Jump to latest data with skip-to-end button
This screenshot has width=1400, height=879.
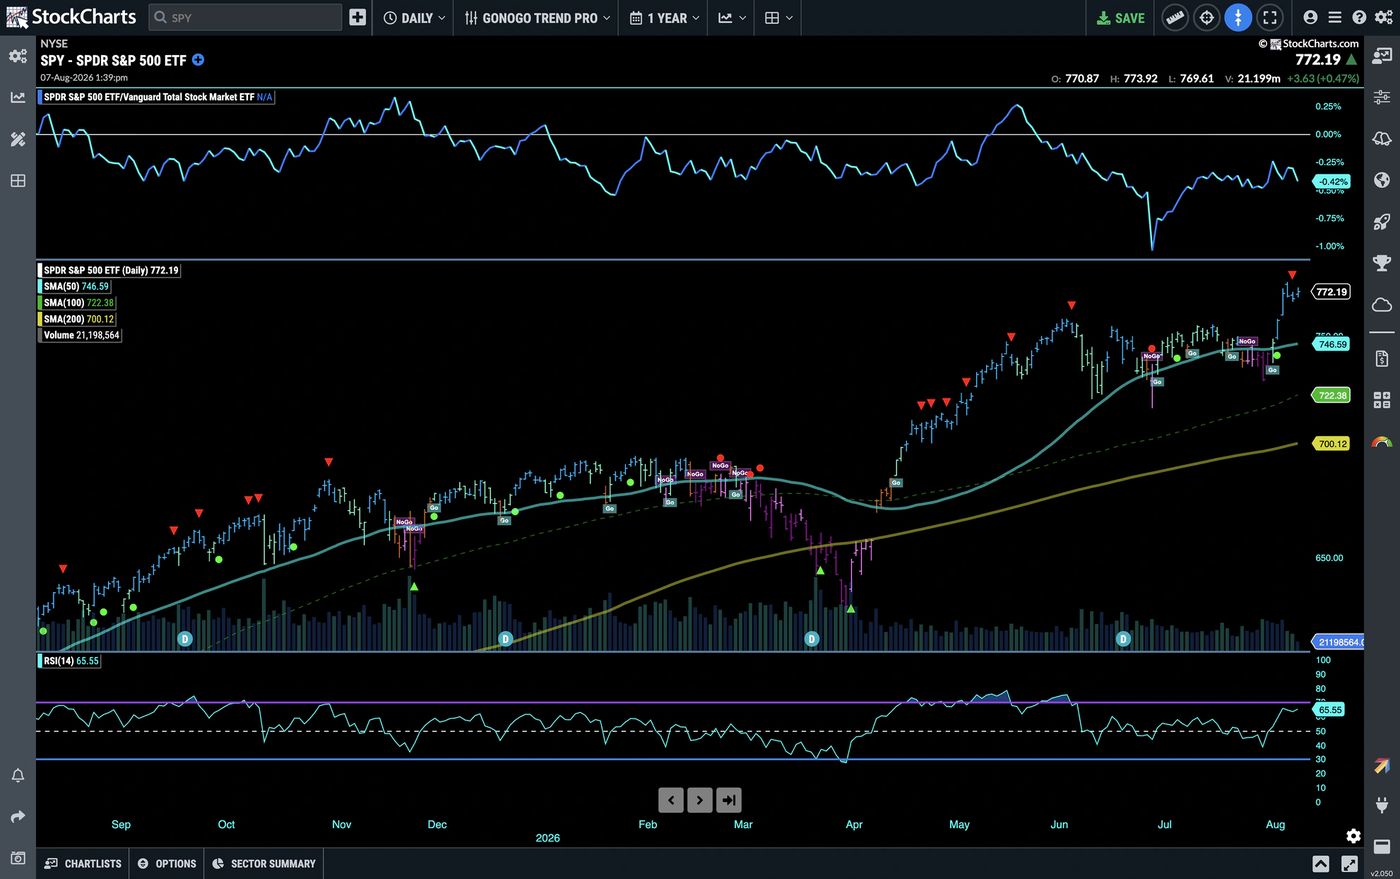[729, 800]
